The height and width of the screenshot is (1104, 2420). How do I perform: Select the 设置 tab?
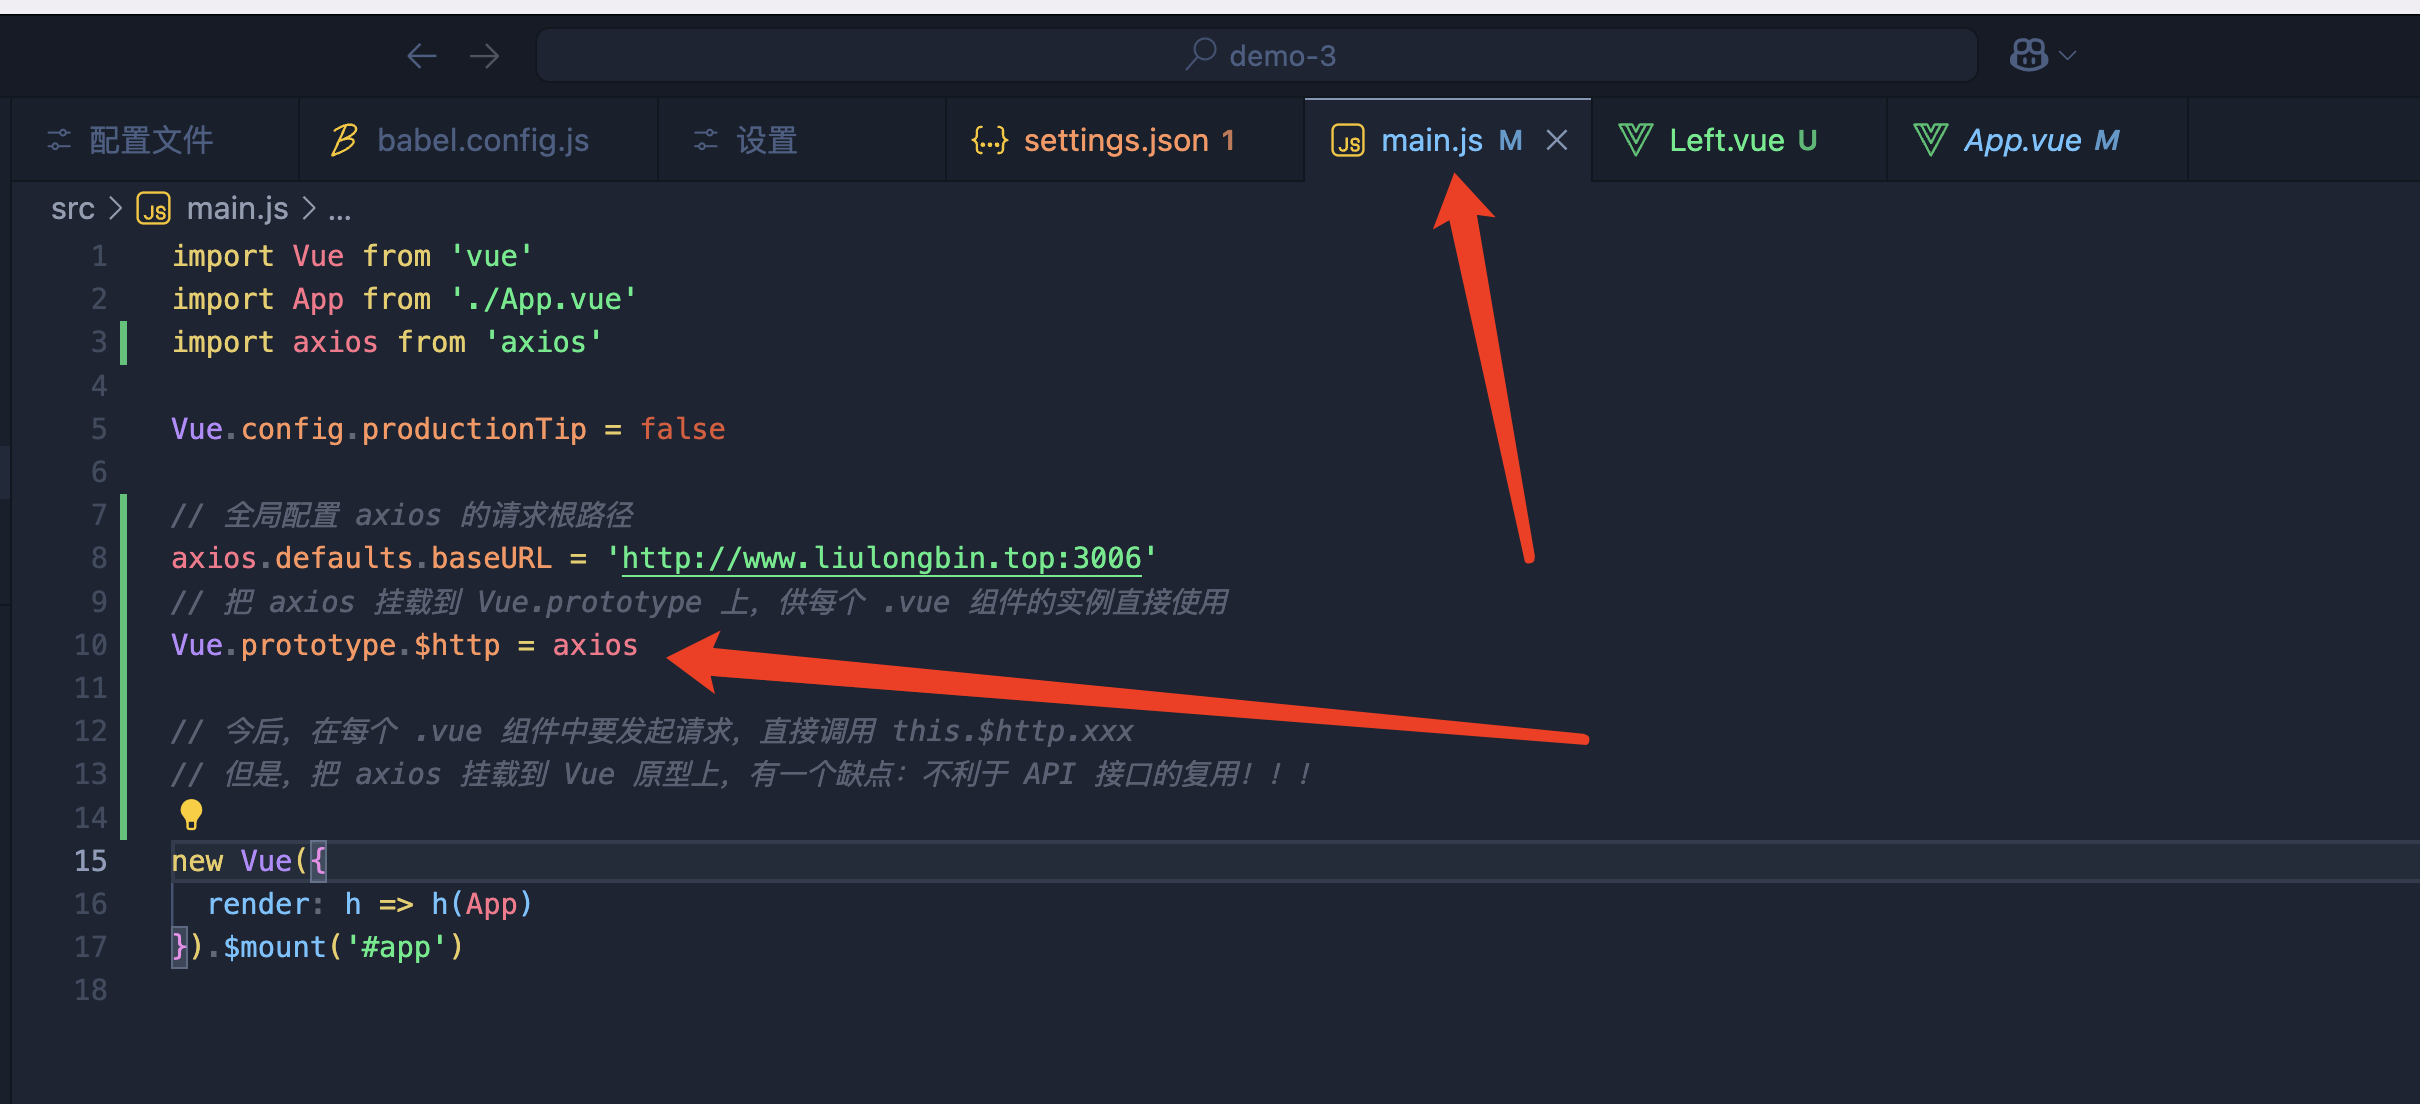click(x=766, y=140)
